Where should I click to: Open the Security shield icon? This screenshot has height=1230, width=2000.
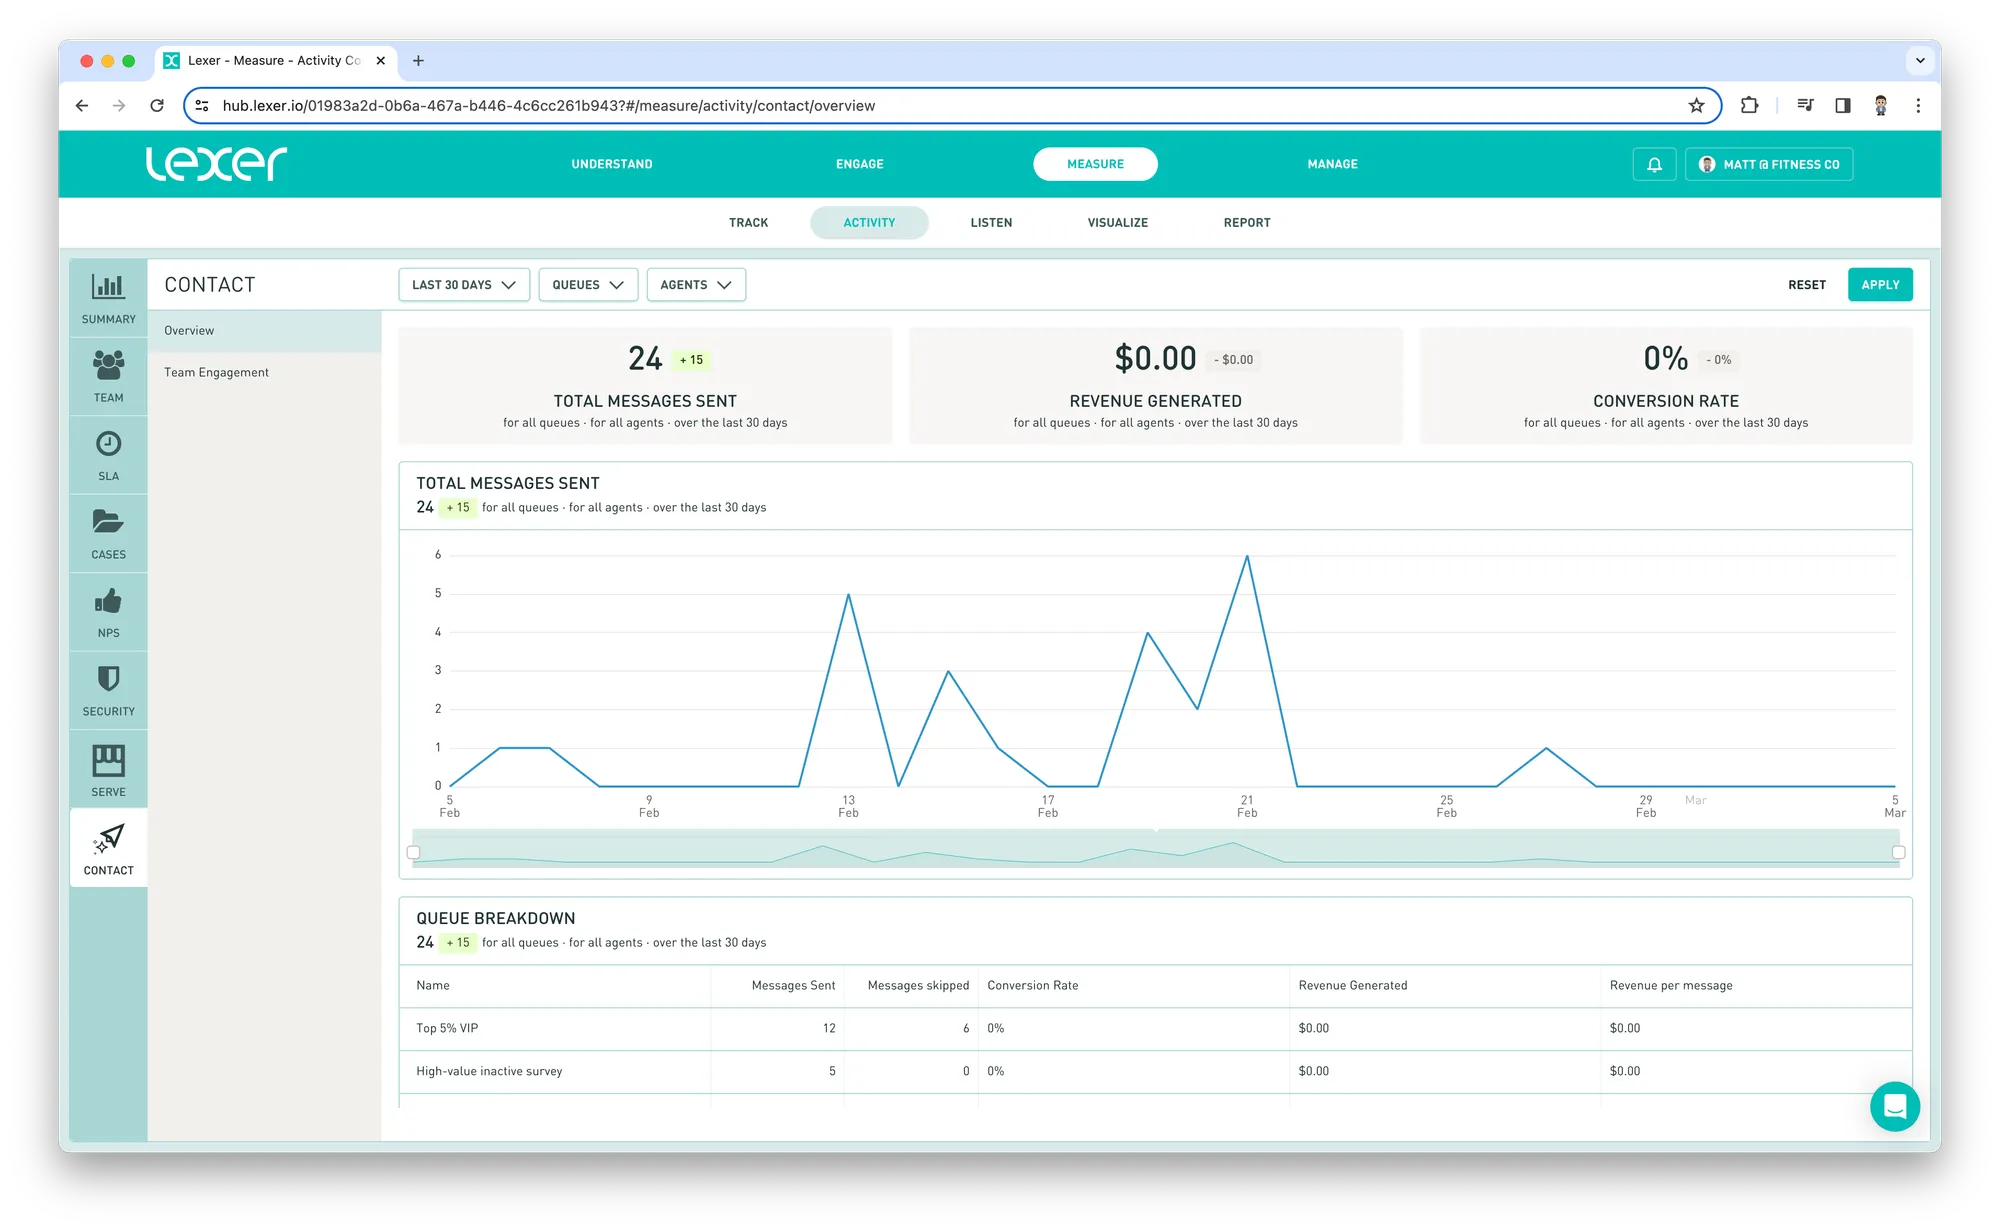(x=108, y=679)
